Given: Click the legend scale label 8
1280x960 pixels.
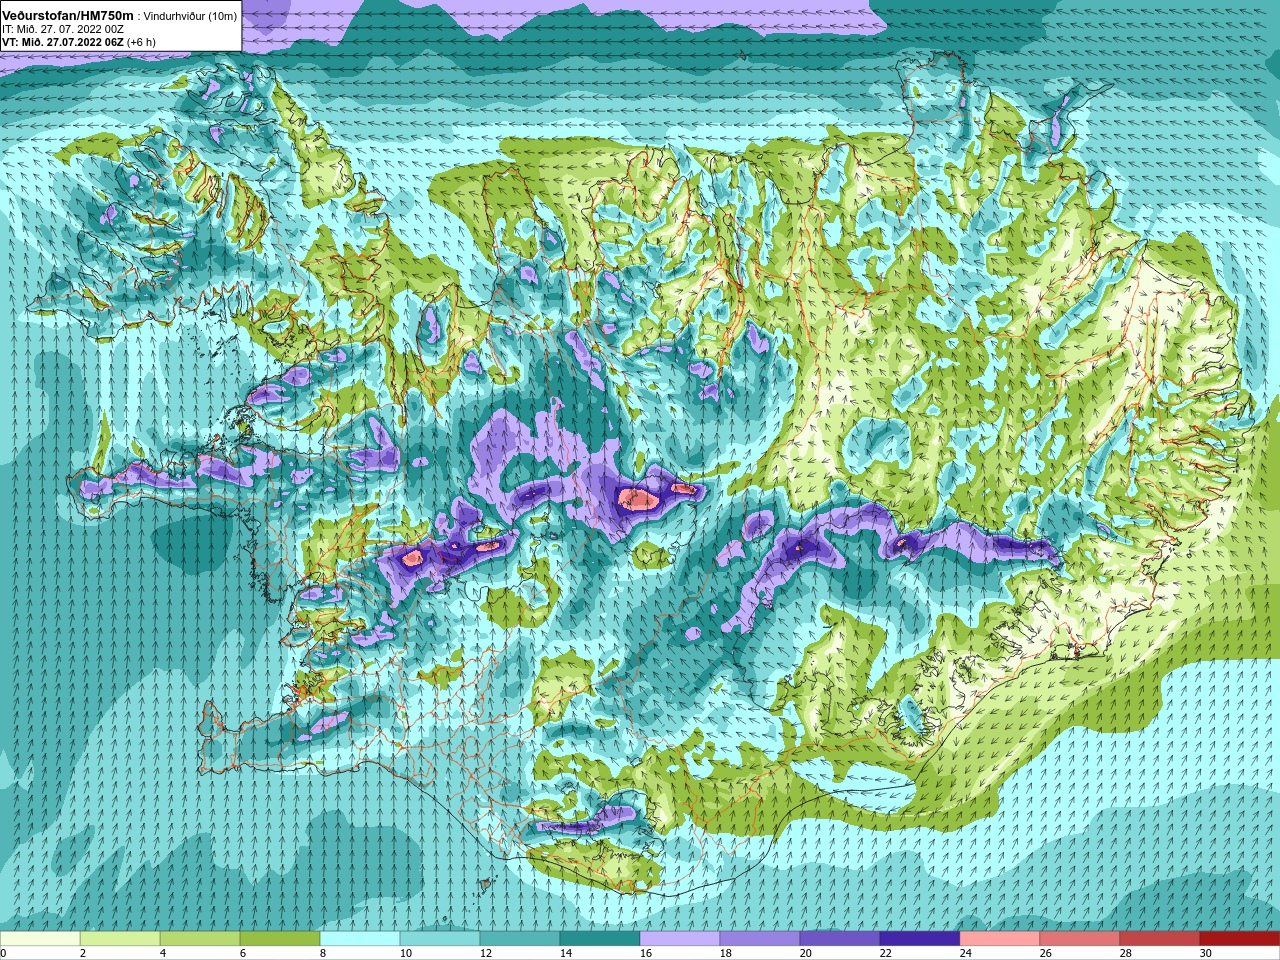Looking at the screenshot, I should 323,953.
